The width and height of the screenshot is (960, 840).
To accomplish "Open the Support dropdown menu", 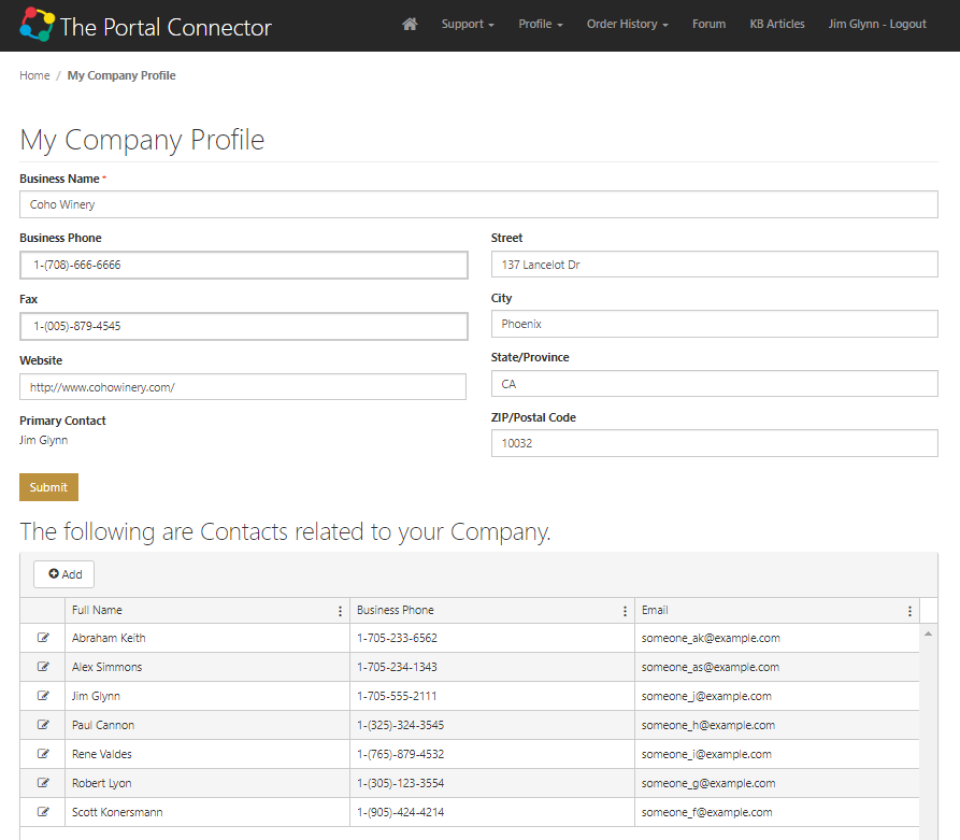I will [x=467, y=24].
